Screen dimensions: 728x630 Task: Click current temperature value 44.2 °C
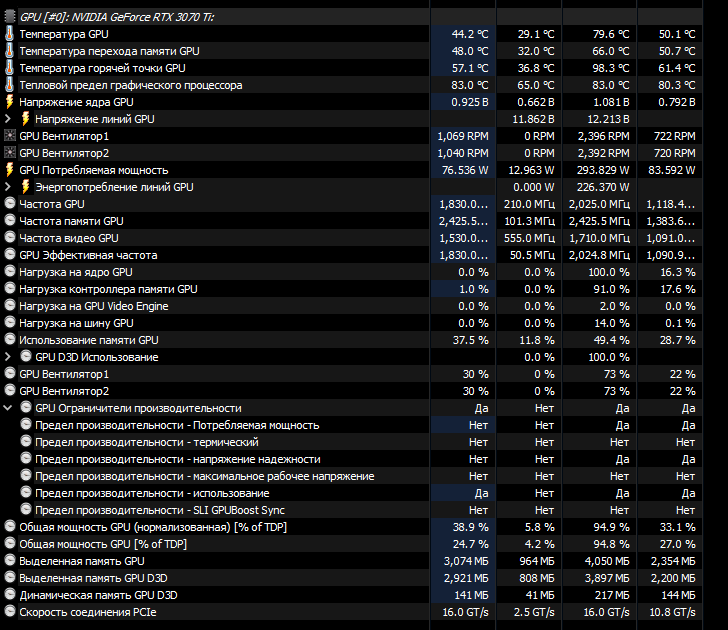tap(470, 34)
